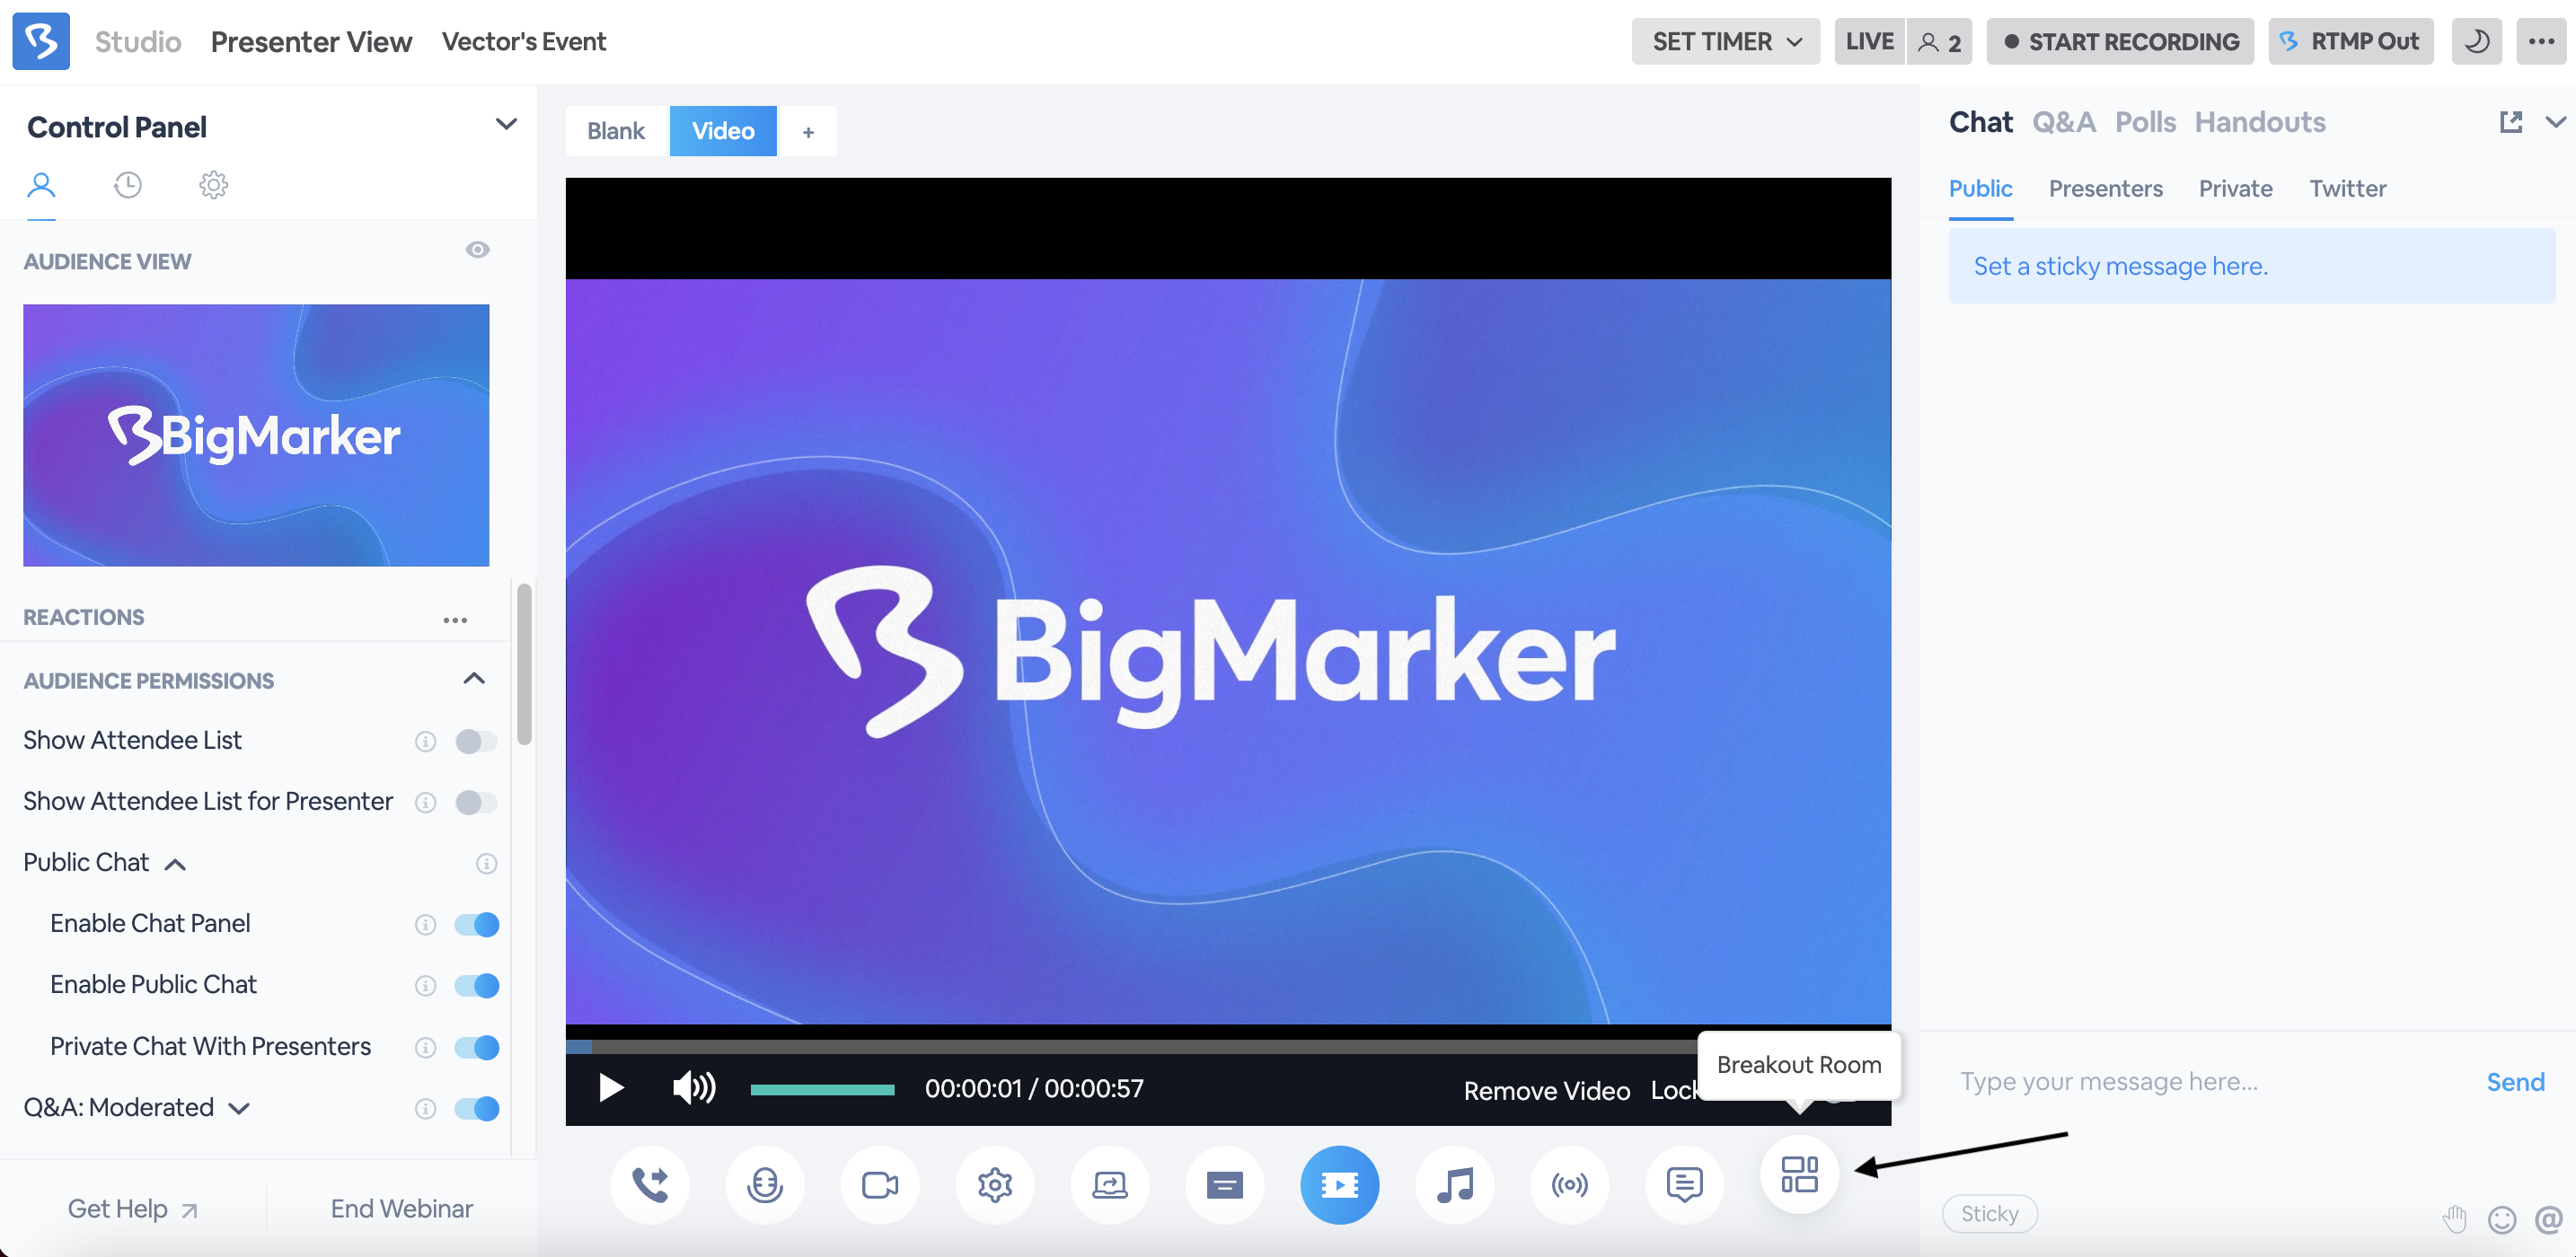The height and width of the screenshot is (1257, 2576).
Task: Switch to Presenters chat tab
Action: point(2105,188)
